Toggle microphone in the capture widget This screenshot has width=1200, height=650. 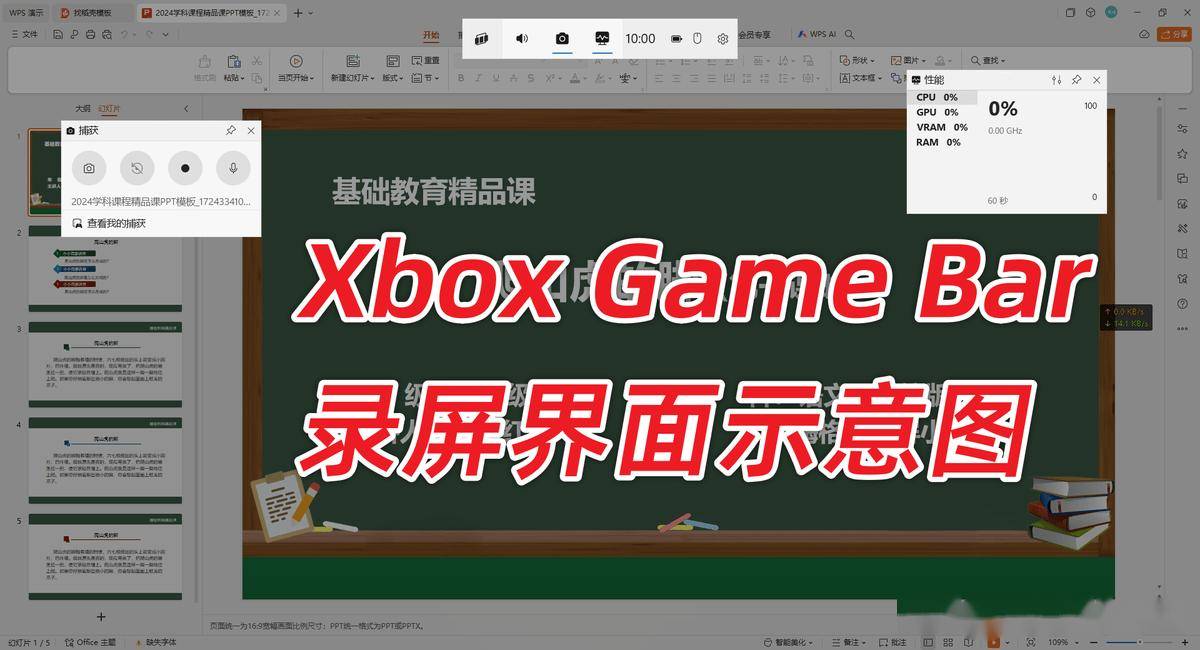coord(233,168)
